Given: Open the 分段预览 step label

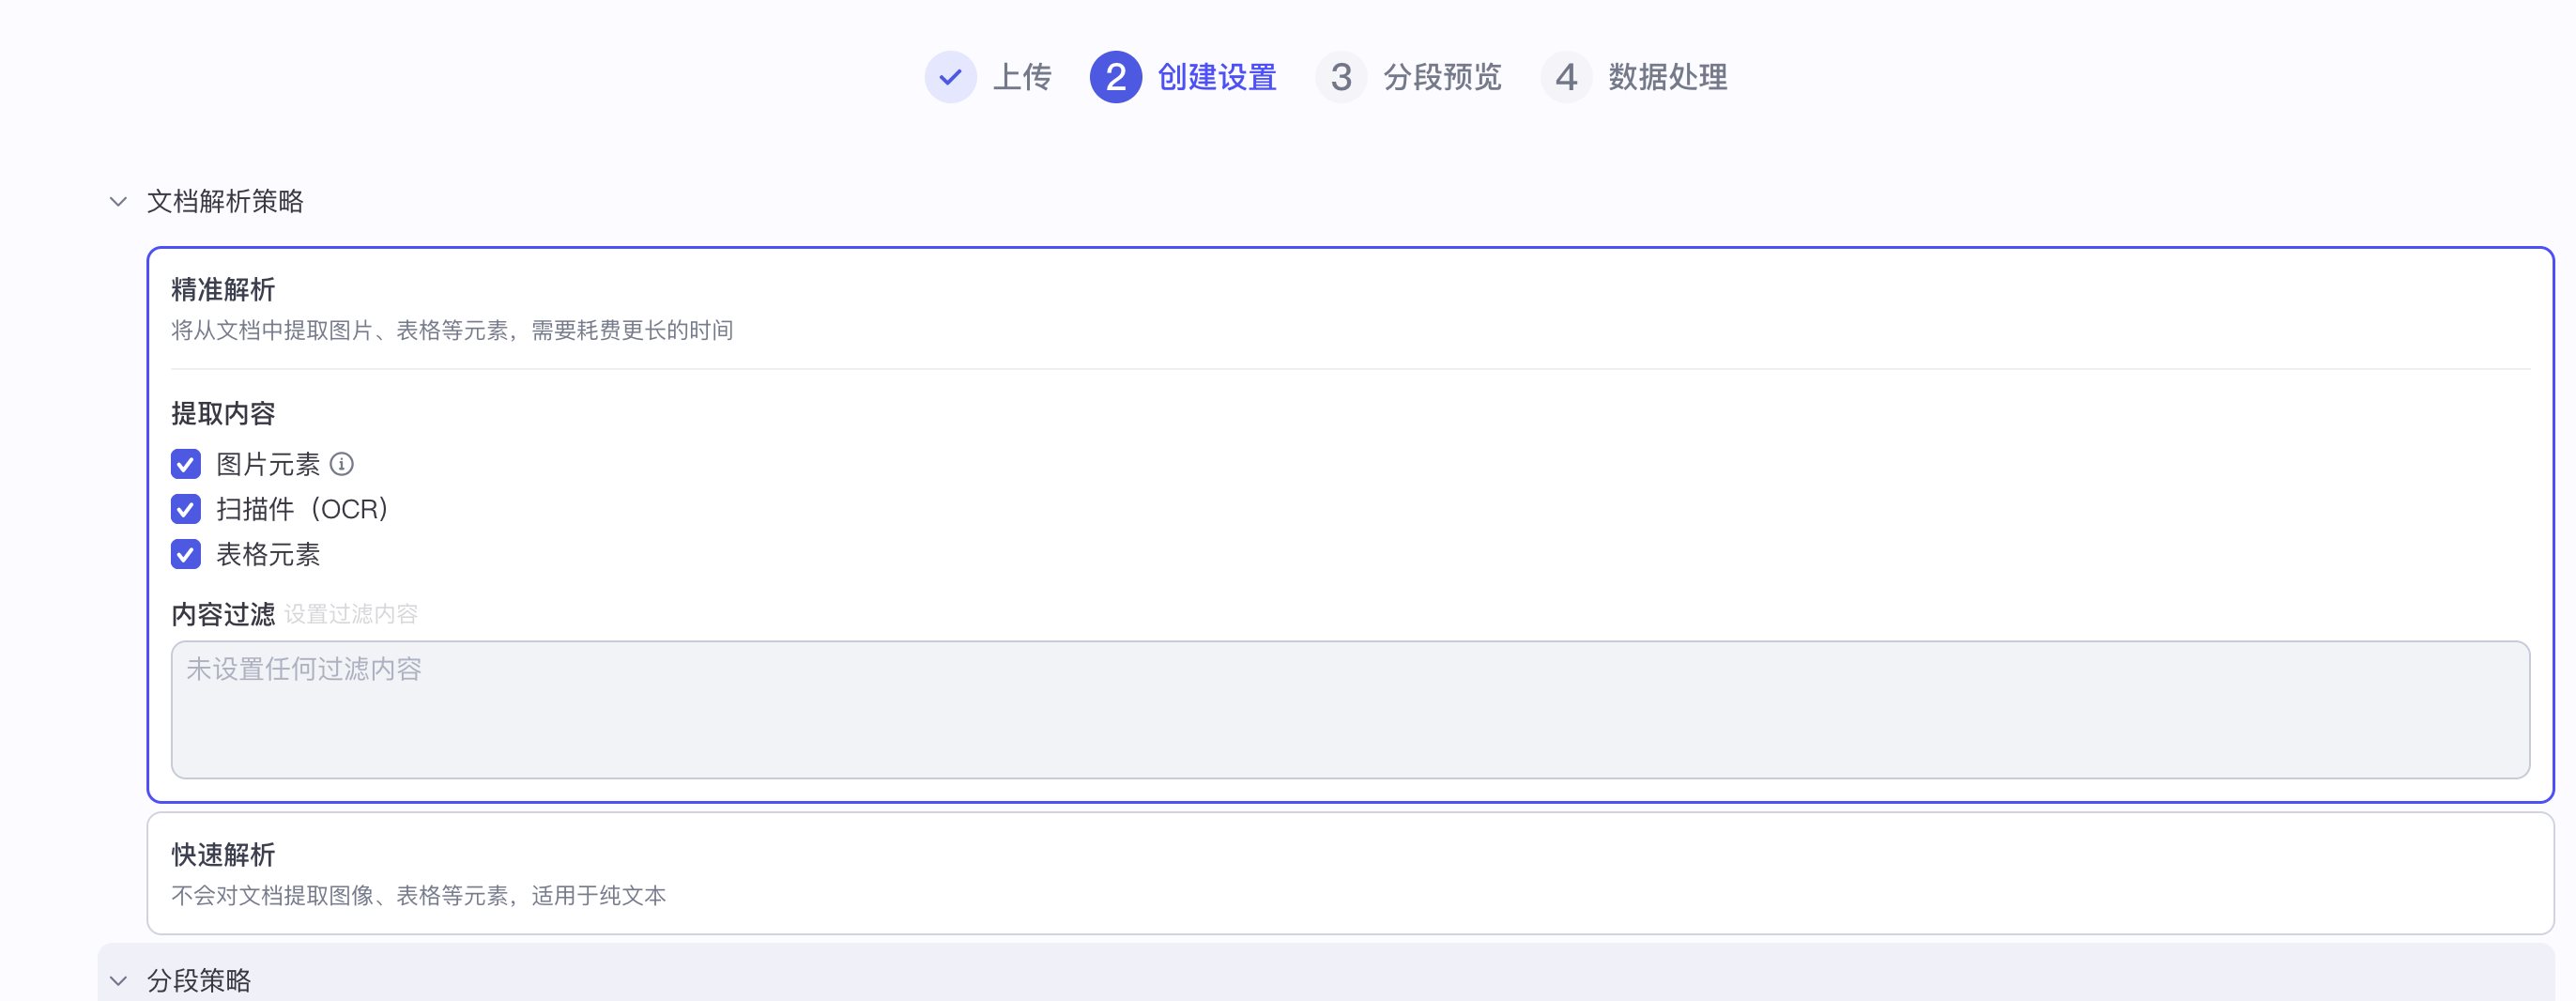Looking at the screenshot, I should click(1442, 77).
